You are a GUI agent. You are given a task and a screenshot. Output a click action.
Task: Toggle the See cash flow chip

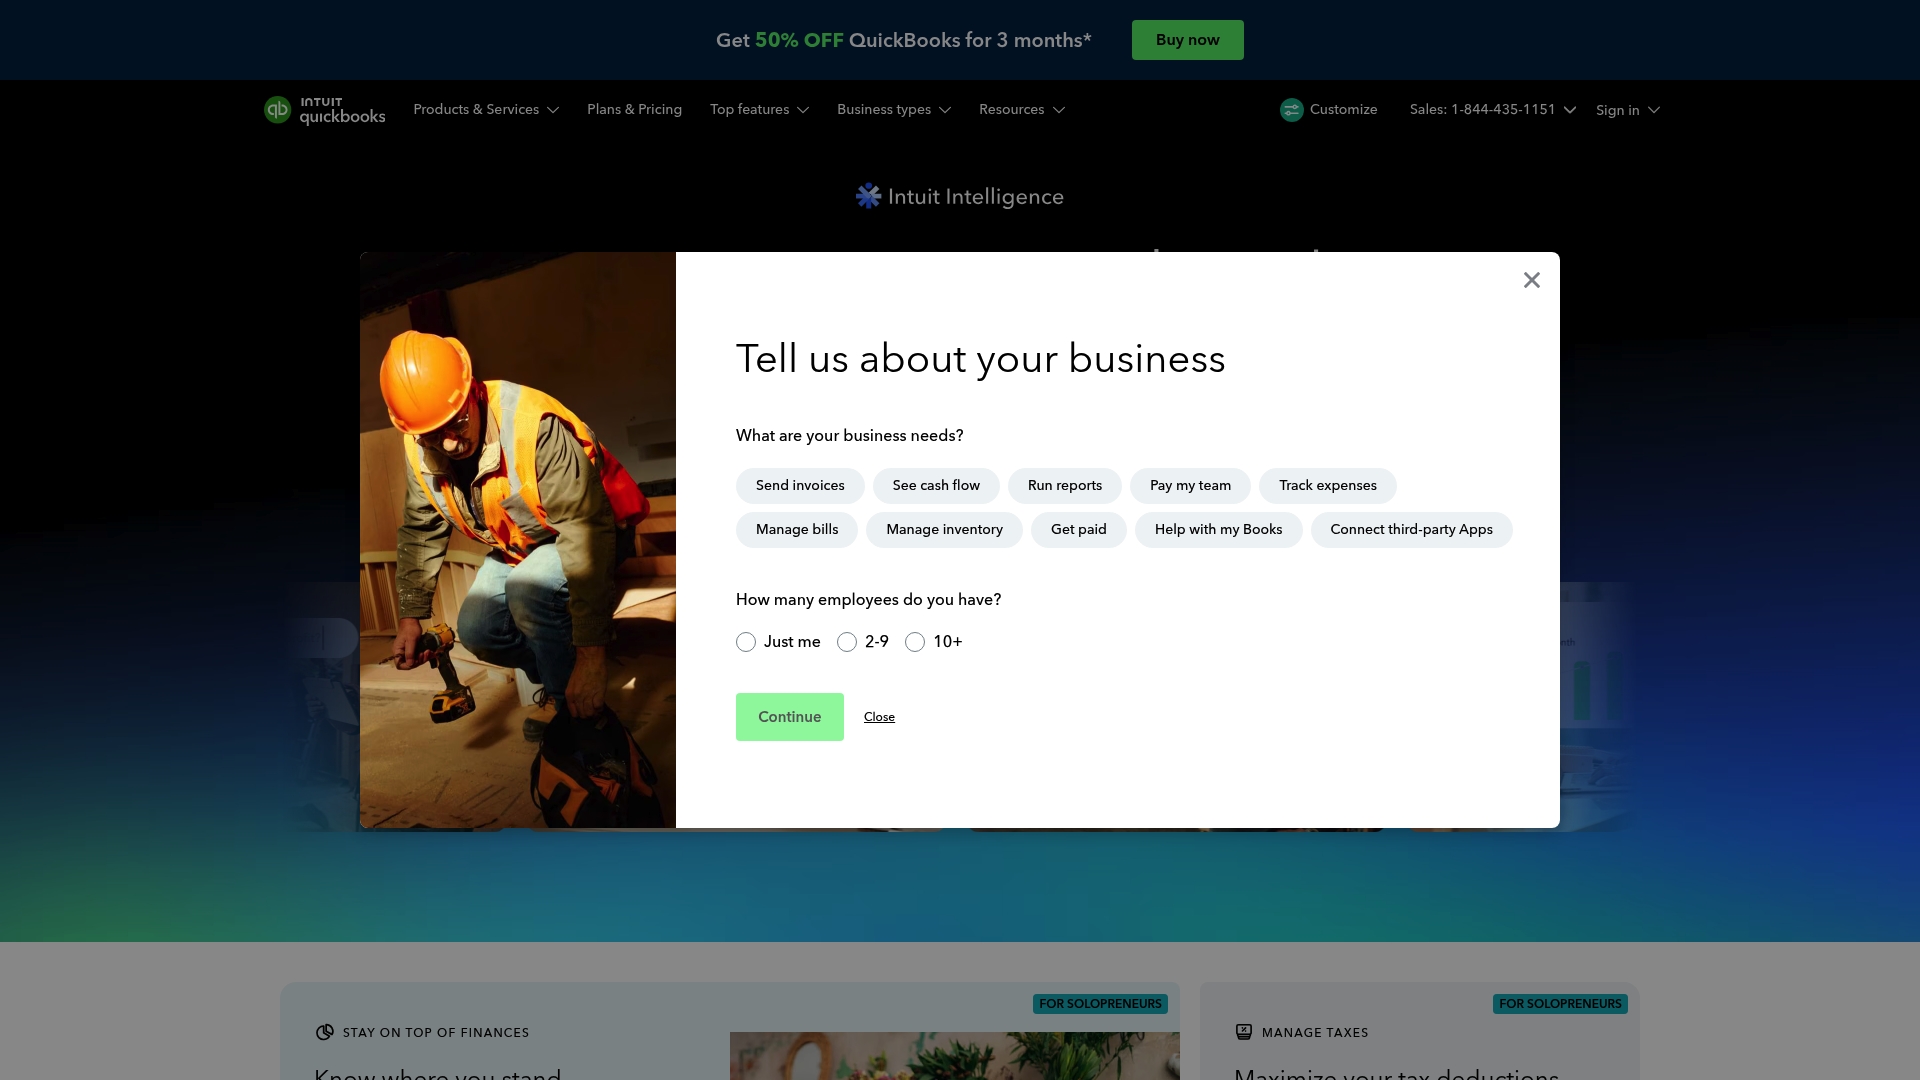(936, 486)
